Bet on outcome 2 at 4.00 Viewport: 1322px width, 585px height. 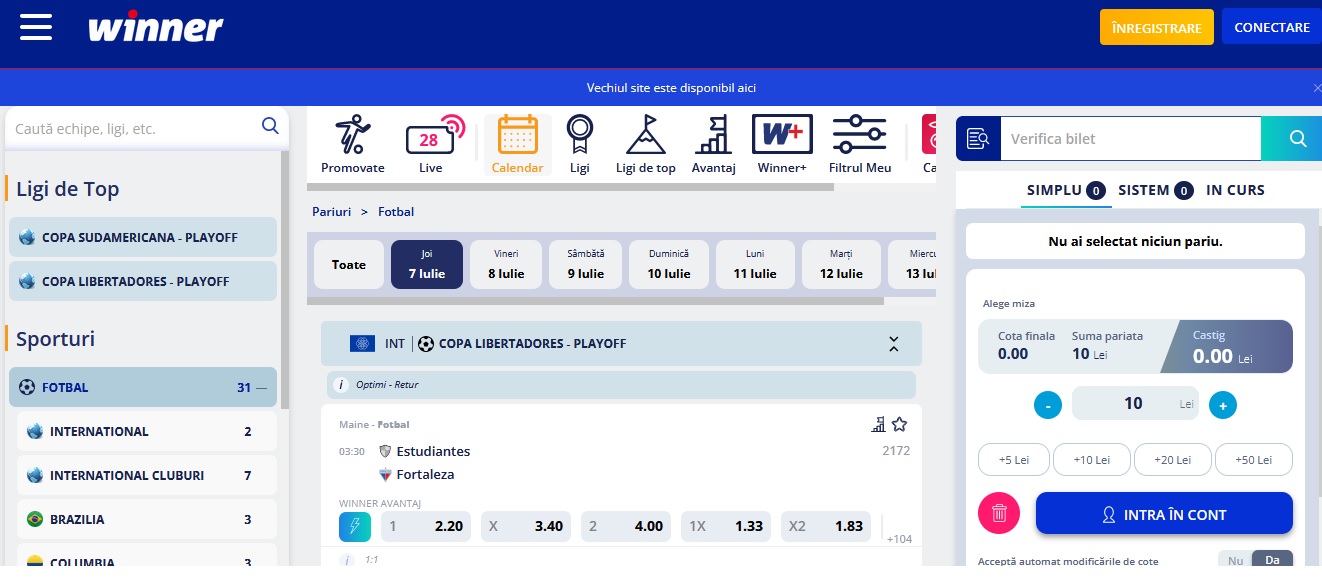627,526
